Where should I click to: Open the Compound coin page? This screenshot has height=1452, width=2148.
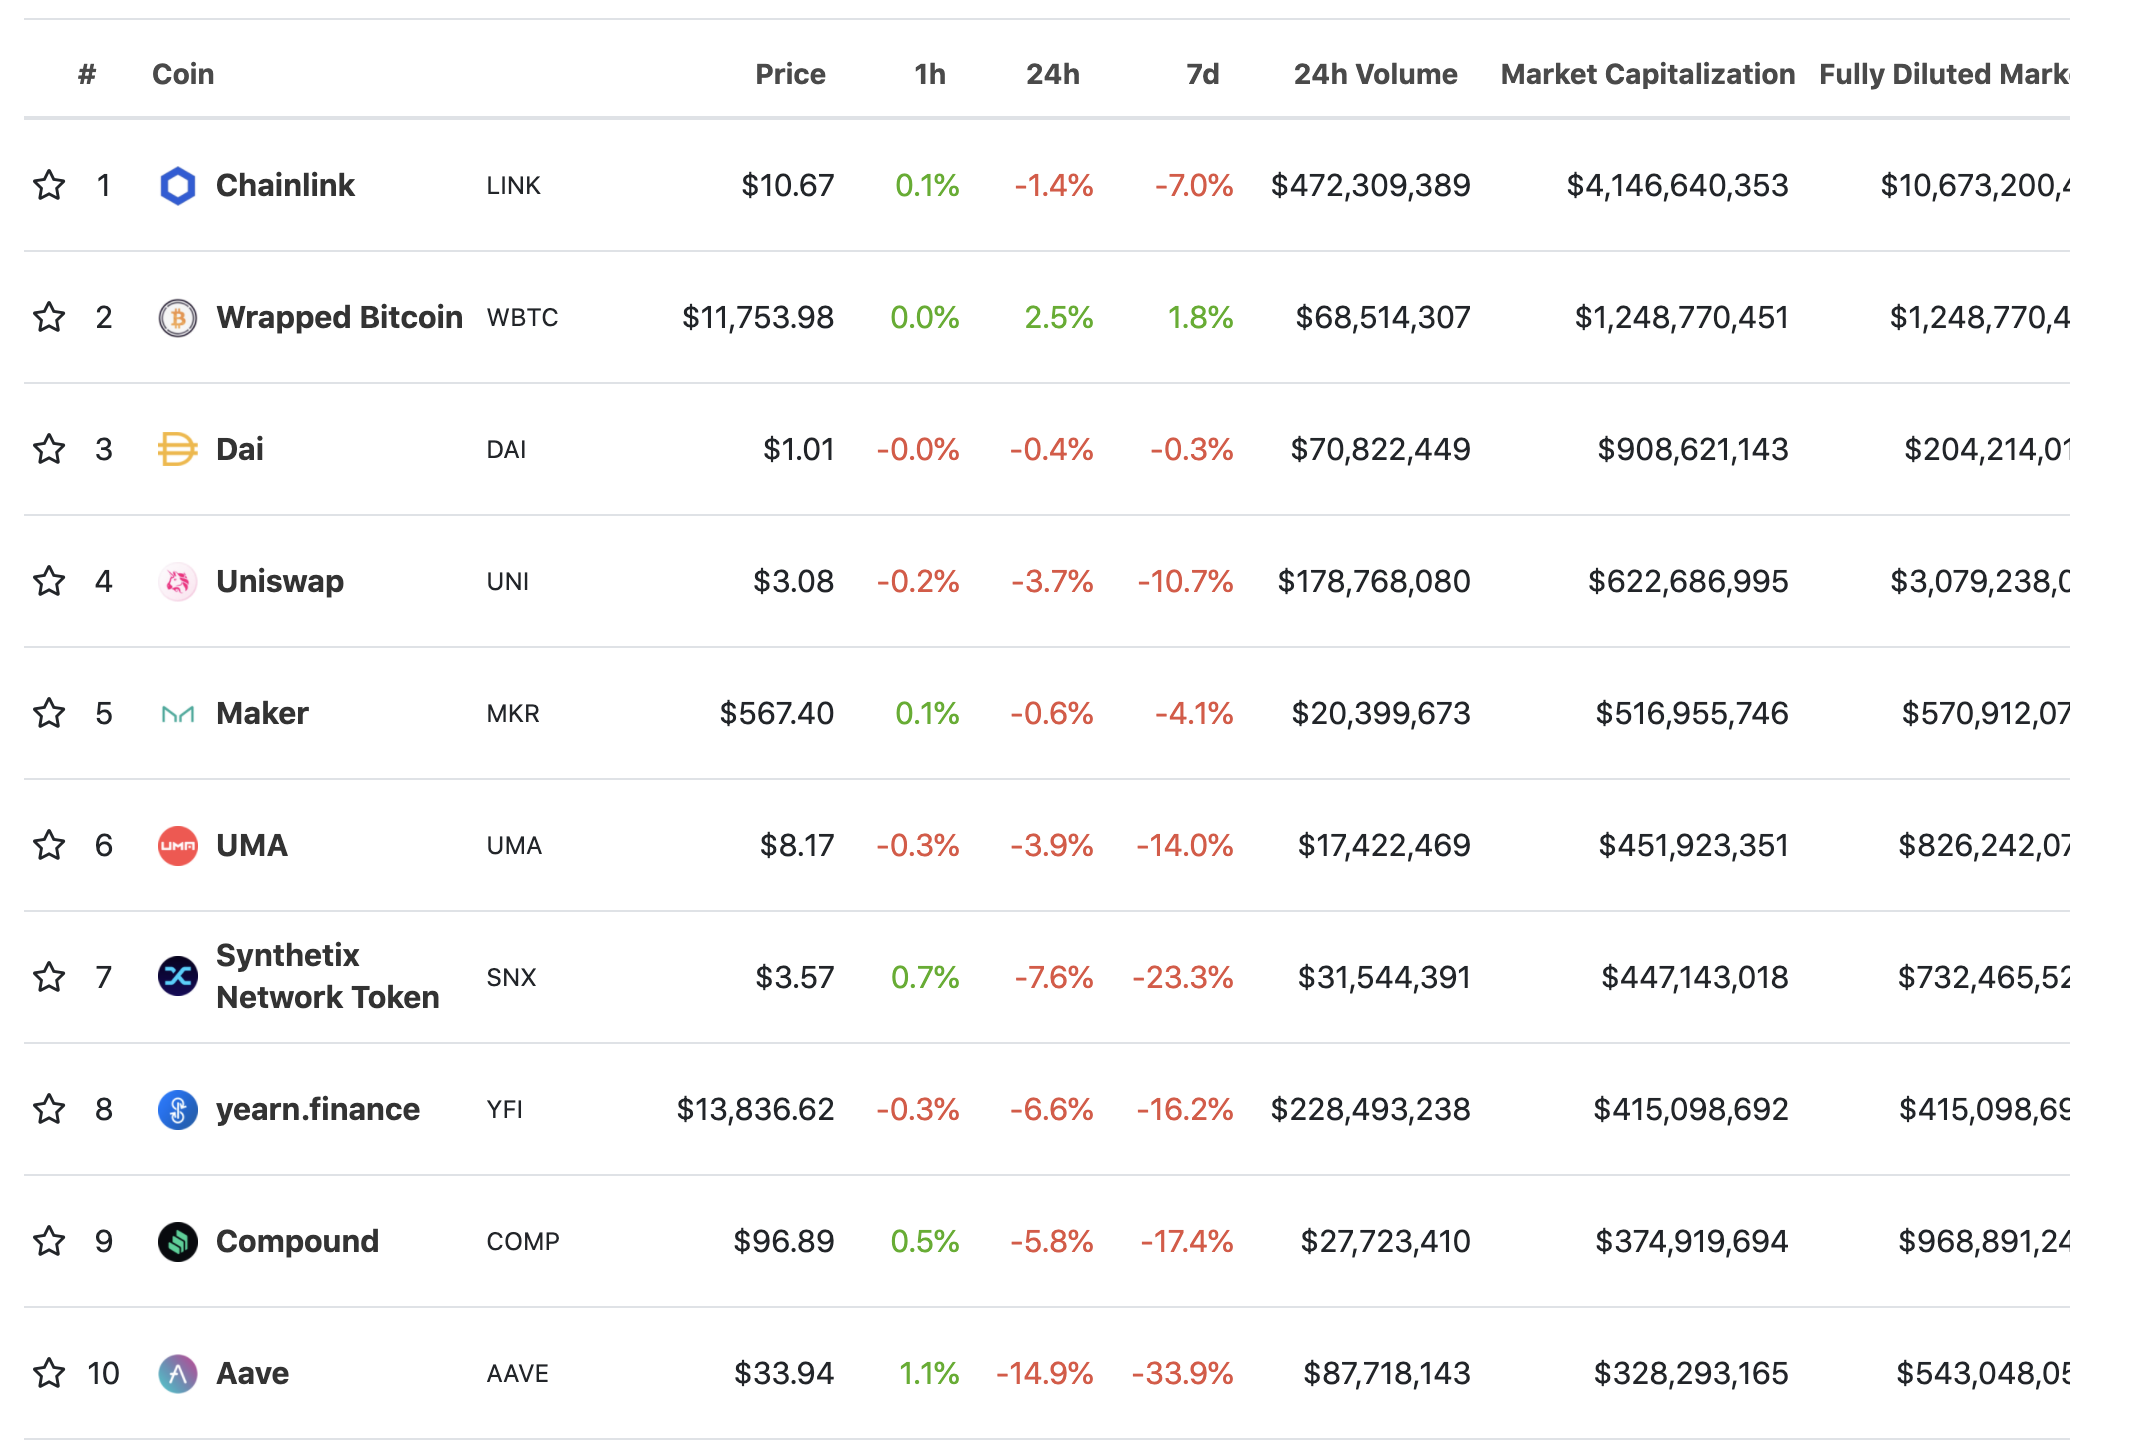(297, 1241)
